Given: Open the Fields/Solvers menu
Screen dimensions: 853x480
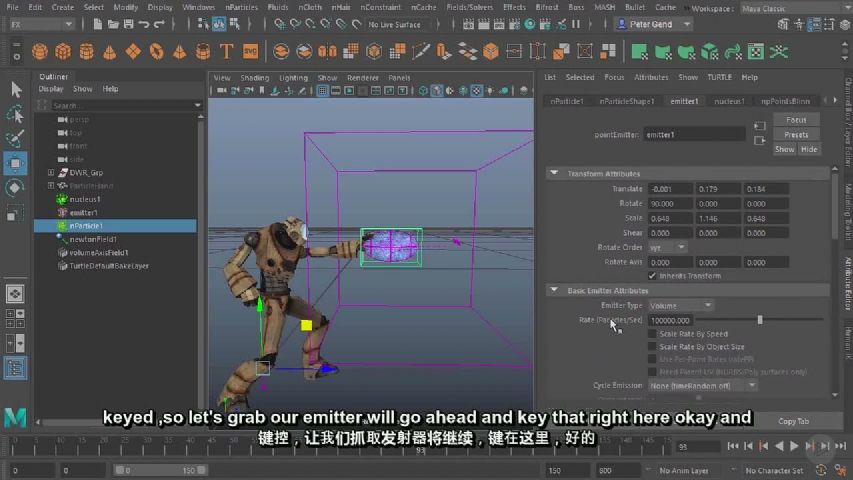Looking at the screenshot, I should pyautogui.click(x=469, y=7).
